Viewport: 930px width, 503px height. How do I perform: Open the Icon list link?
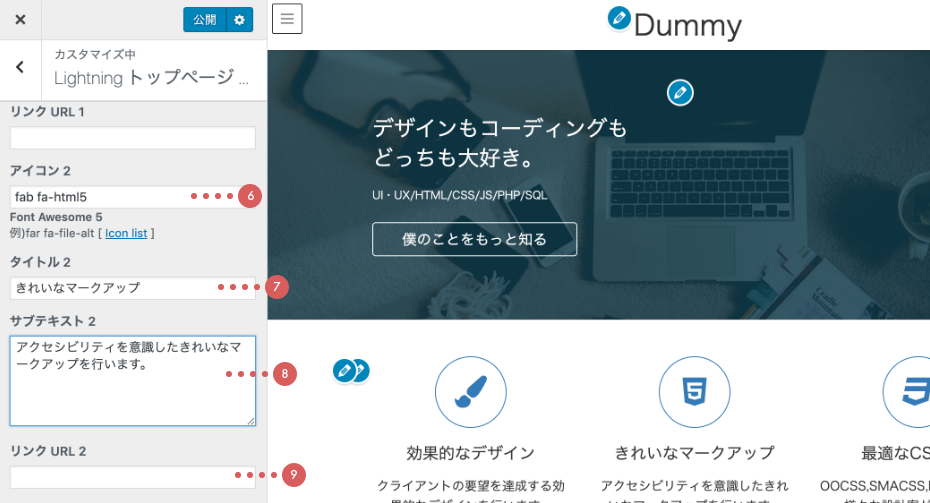(126, 233)
